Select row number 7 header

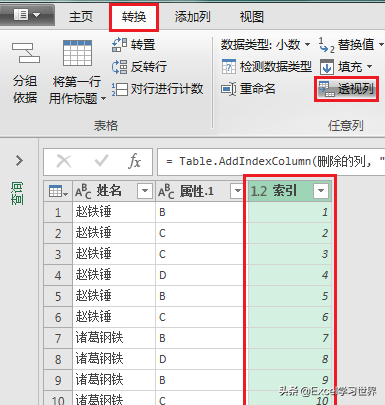58,338
